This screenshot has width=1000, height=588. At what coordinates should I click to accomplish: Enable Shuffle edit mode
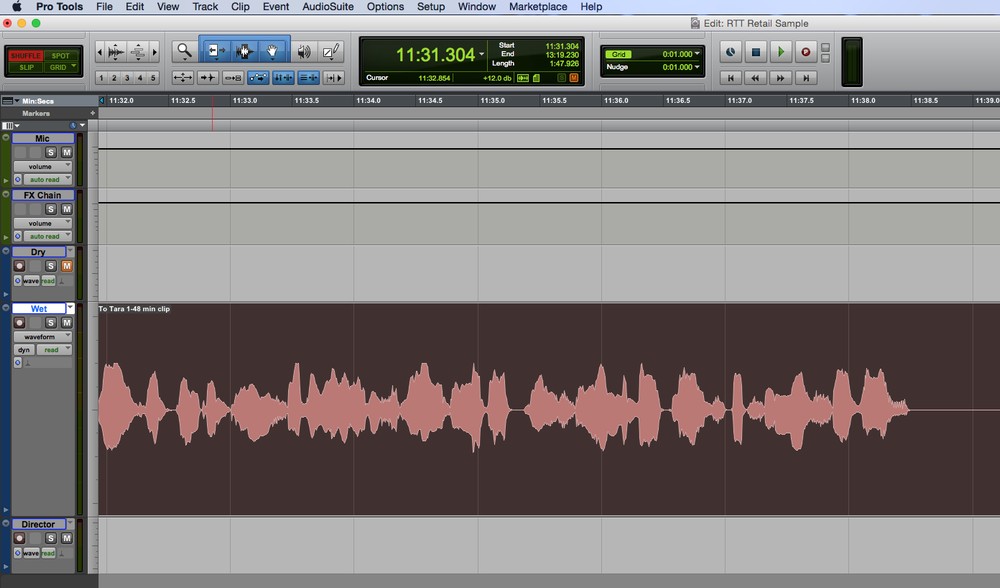[x=24, y=55]
